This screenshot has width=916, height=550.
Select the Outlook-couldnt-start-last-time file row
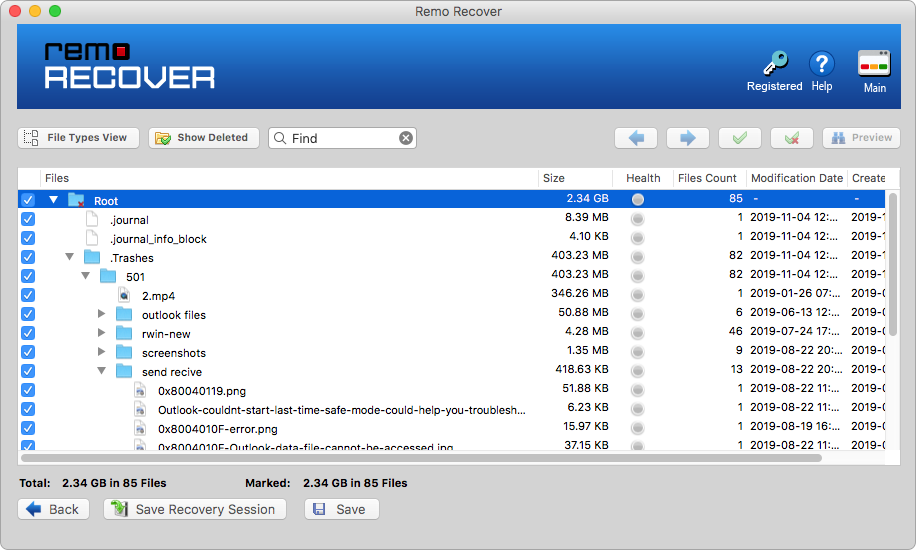453,409
